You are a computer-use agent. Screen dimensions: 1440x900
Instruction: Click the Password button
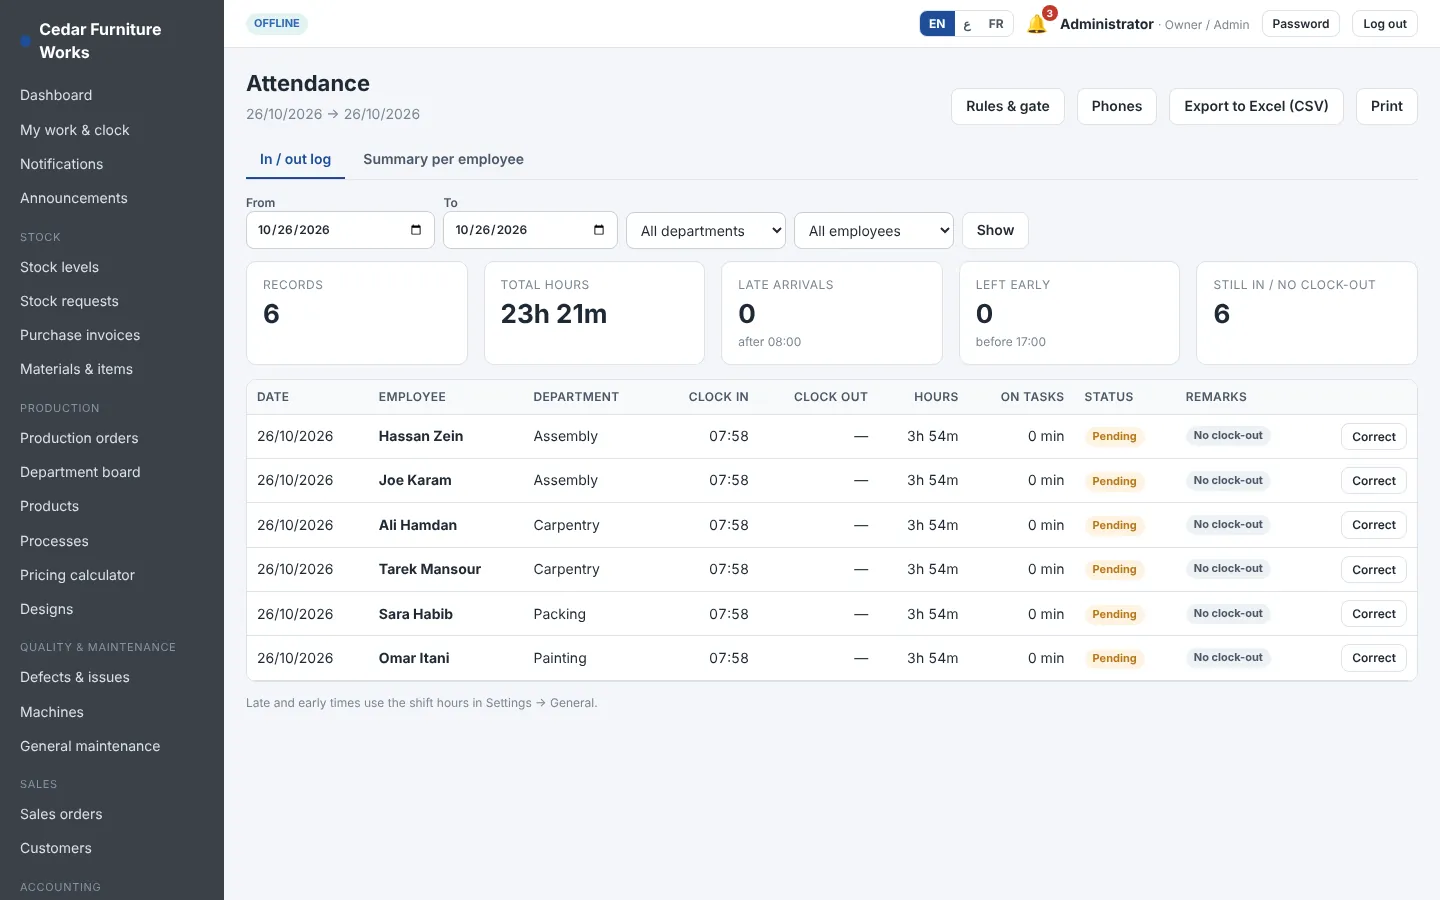tap(1301, 24)
